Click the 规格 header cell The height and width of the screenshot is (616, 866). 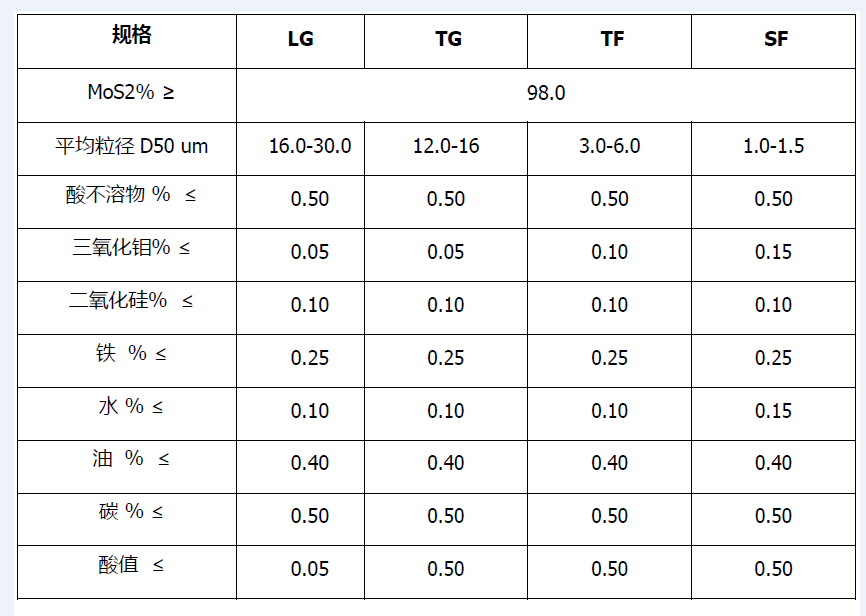point(131,36)
